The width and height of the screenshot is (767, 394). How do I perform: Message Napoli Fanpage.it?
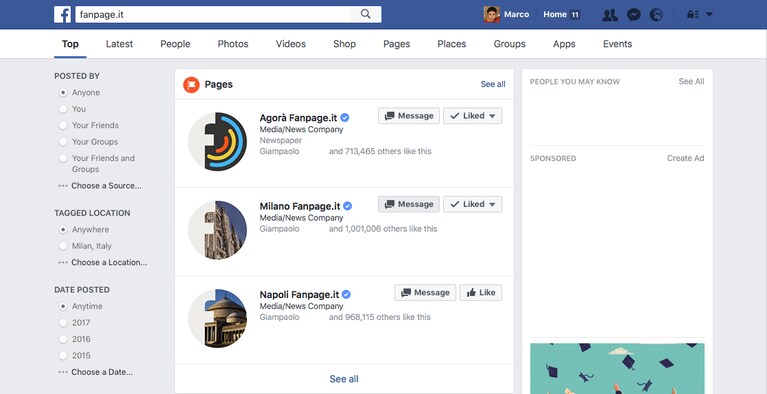pyautogui.click(x=425, y=293)
